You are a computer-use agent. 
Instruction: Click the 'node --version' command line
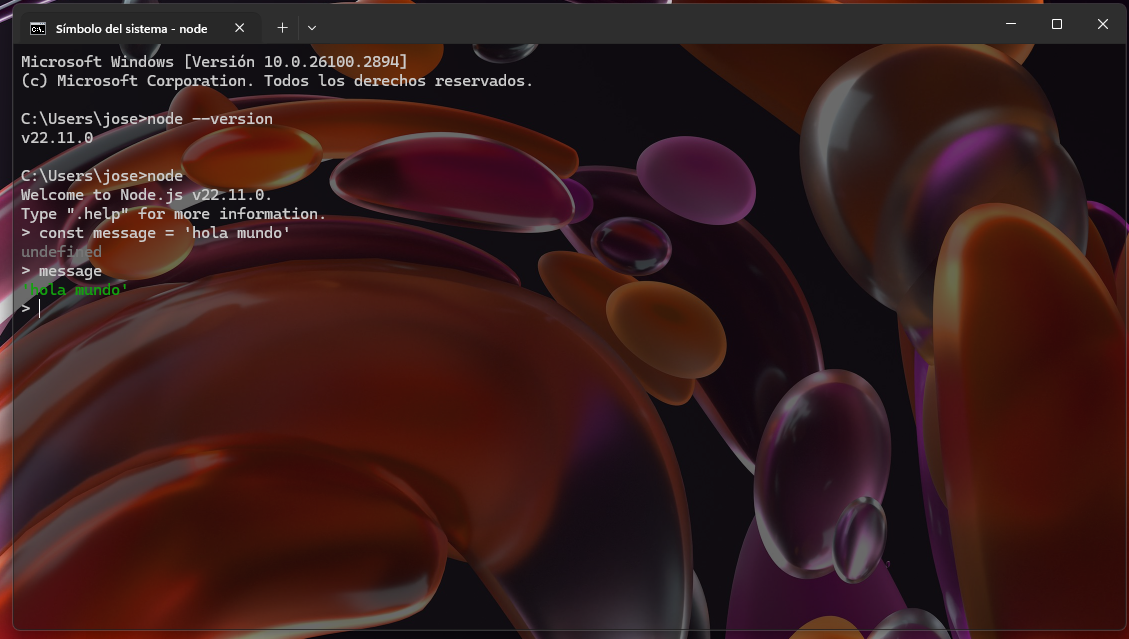(147, 119)
